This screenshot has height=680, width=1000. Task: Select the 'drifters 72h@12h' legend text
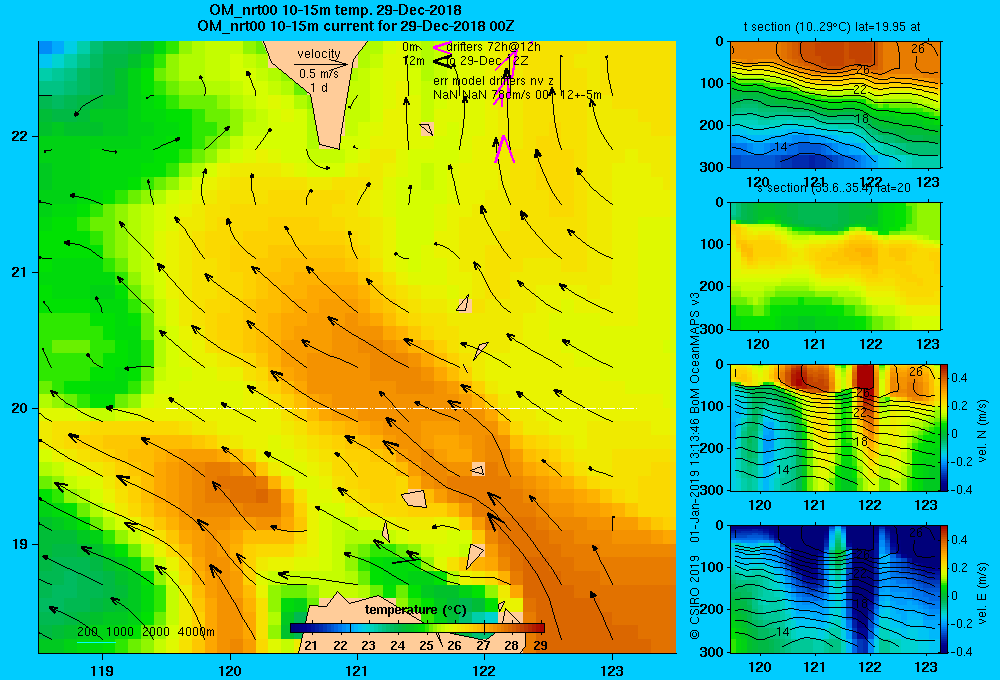[493, 47]
